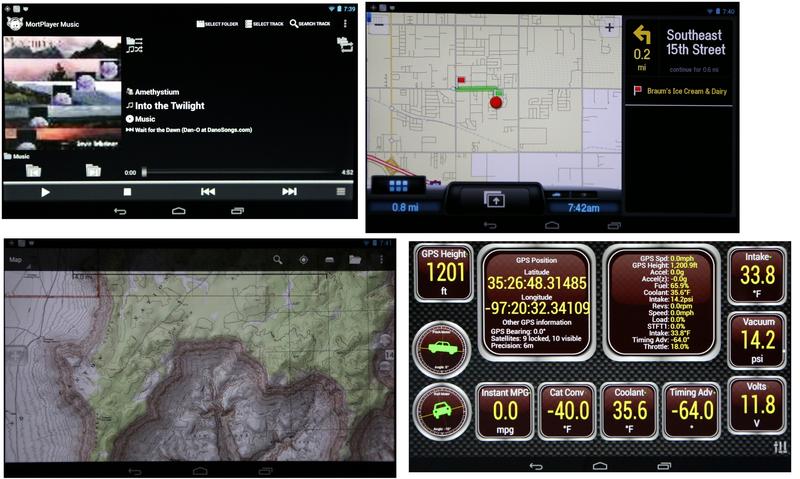Open the playlist list icon beside next track
Image resolution: width=800 pixels, height=479 pixels.
(x=343, y=191)
